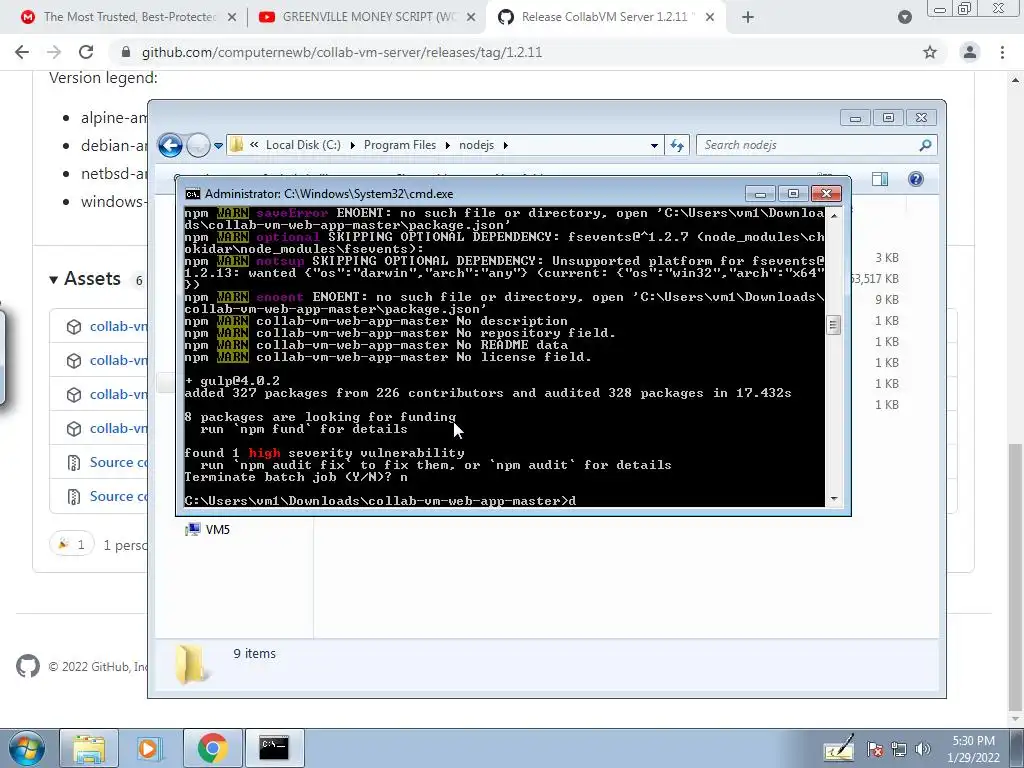Click Chrome scrollbar up arrow

point(1015,80)
